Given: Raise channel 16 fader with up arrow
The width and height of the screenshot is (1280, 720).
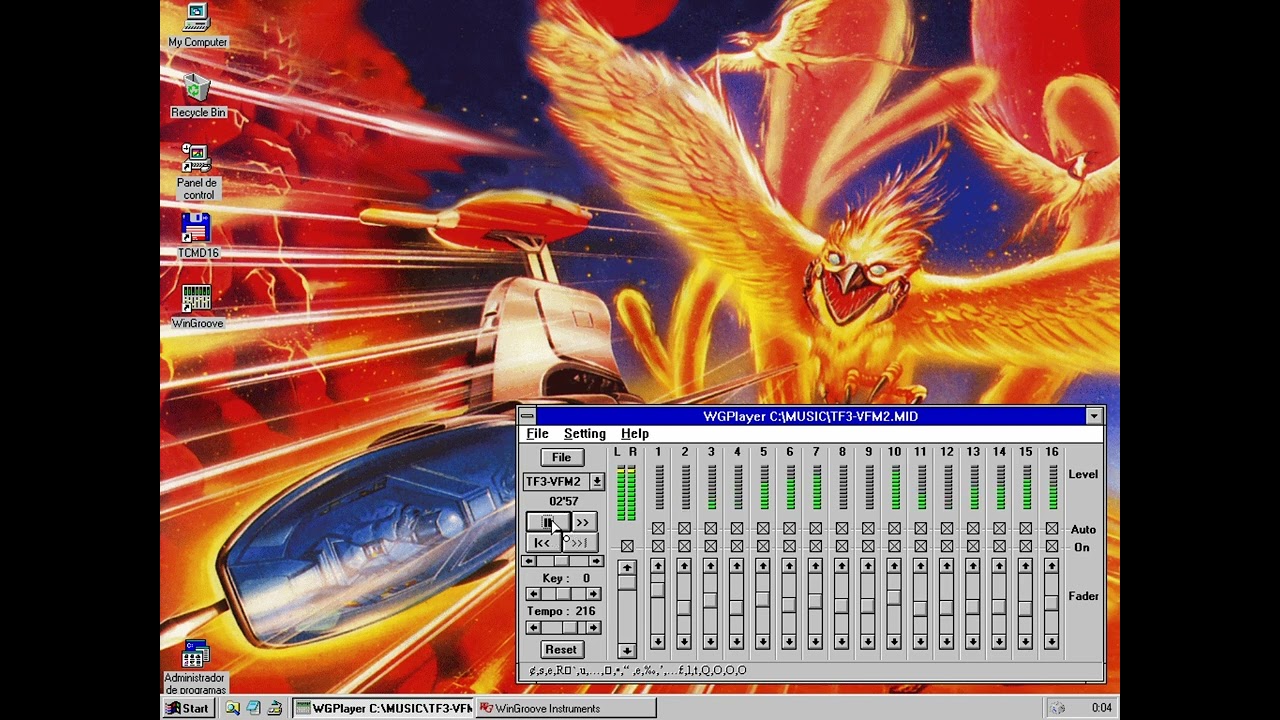Looking at the screenshot, I should pos(1051,566).
